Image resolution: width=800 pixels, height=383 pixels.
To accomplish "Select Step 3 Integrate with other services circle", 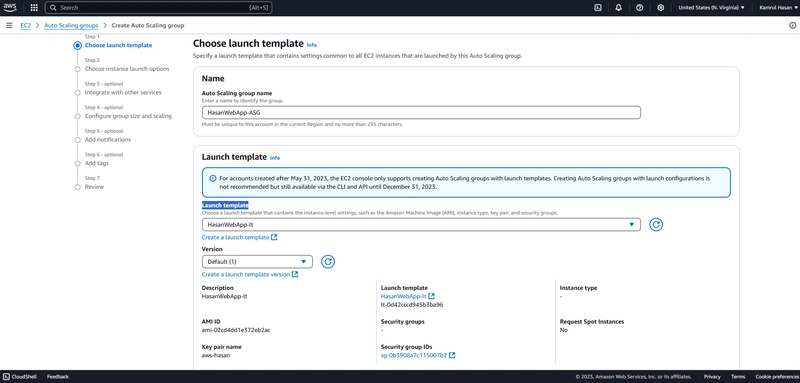I will (x=78, y=93).
